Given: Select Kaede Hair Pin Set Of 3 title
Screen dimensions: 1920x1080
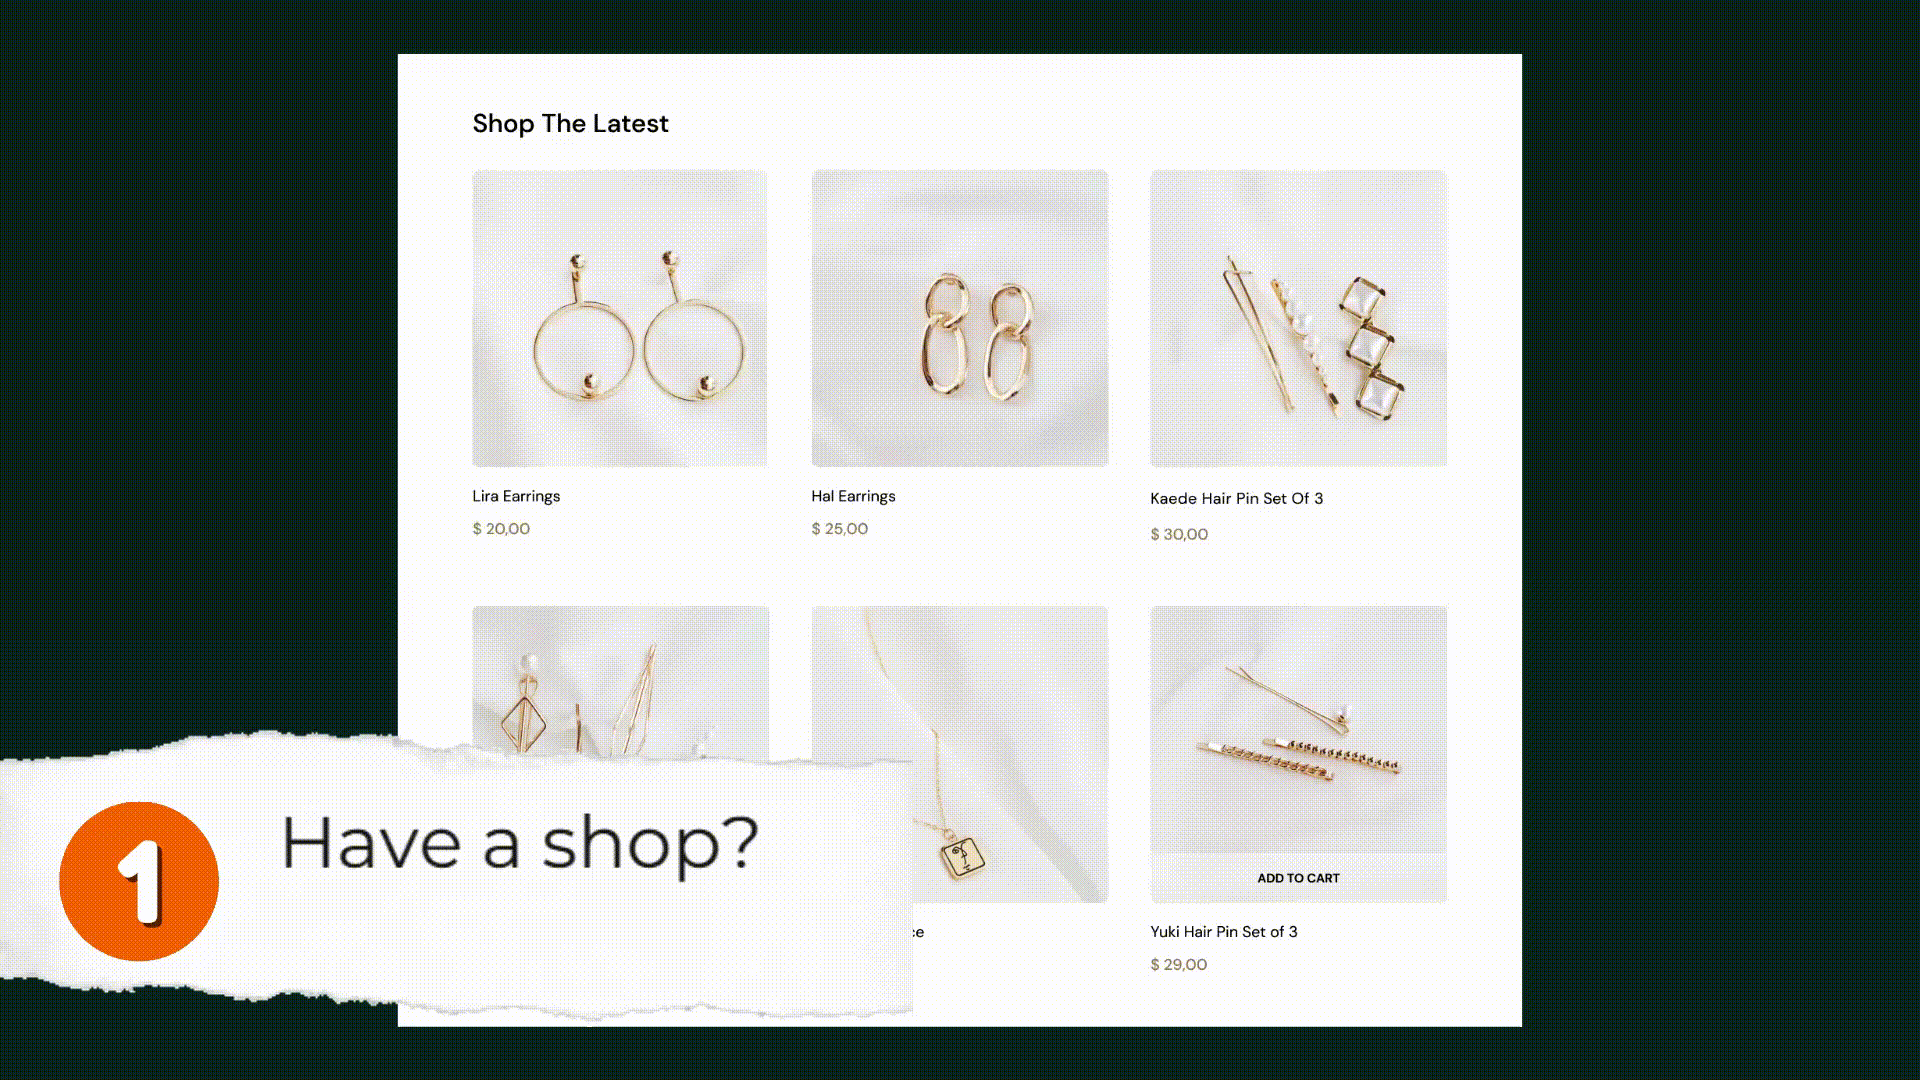Looking at the screenshot, I should click(x=1236, y=498).
